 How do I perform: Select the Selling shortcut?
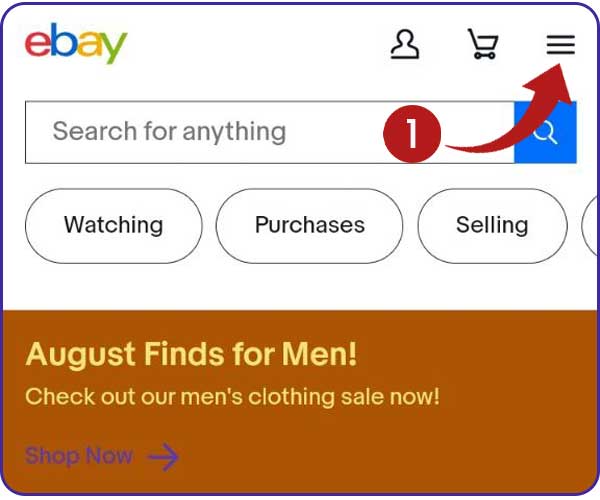(492, 226)
